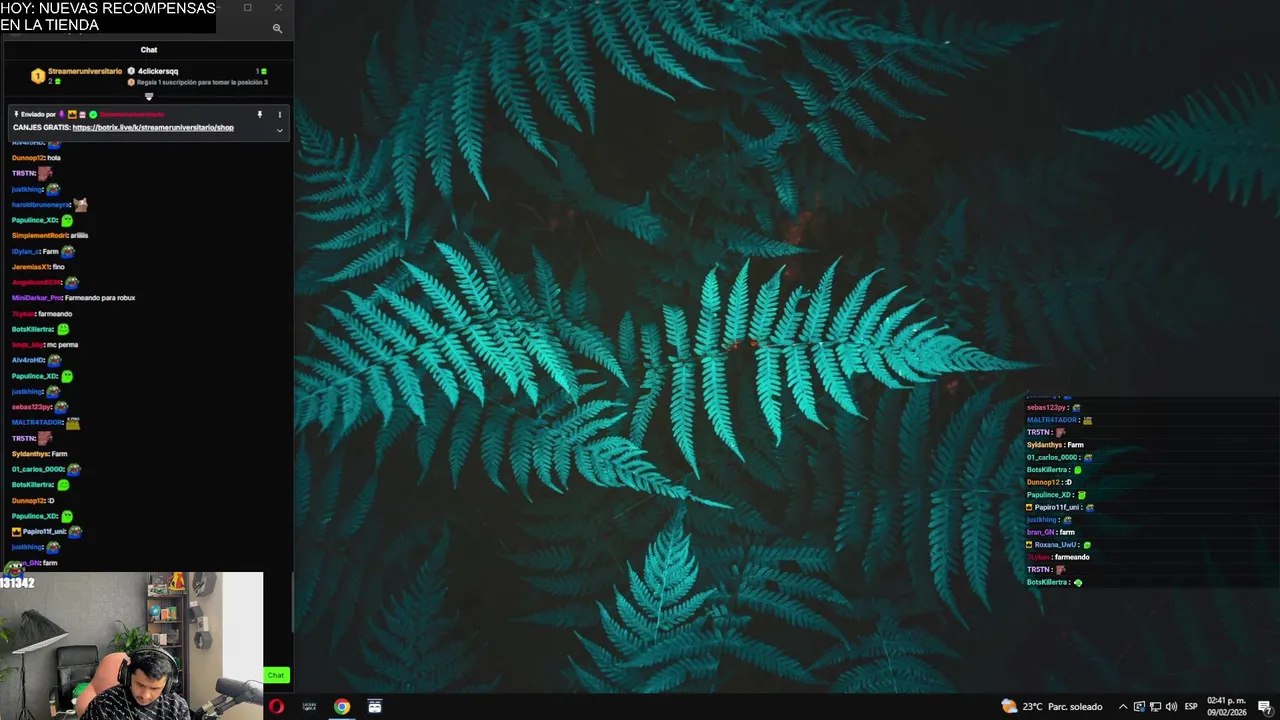Viewport: 1280px width, 720px height.
Task: Select 4clickersqq in the gift leaderboard
Action: tap(158, 71)
